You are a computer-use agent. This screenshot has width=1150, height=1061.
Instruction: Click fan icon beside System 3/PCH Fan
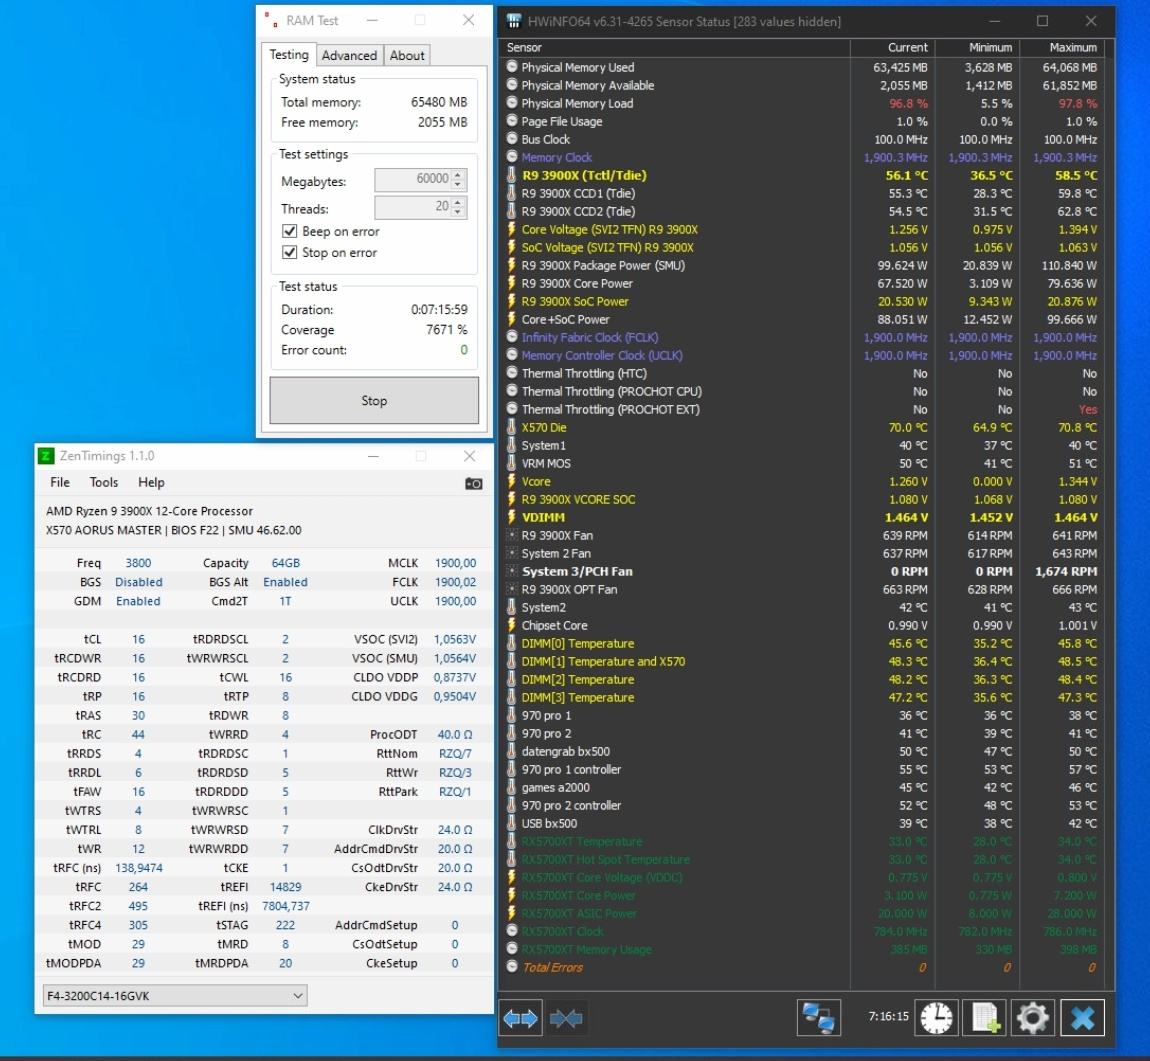click(512, 571)
